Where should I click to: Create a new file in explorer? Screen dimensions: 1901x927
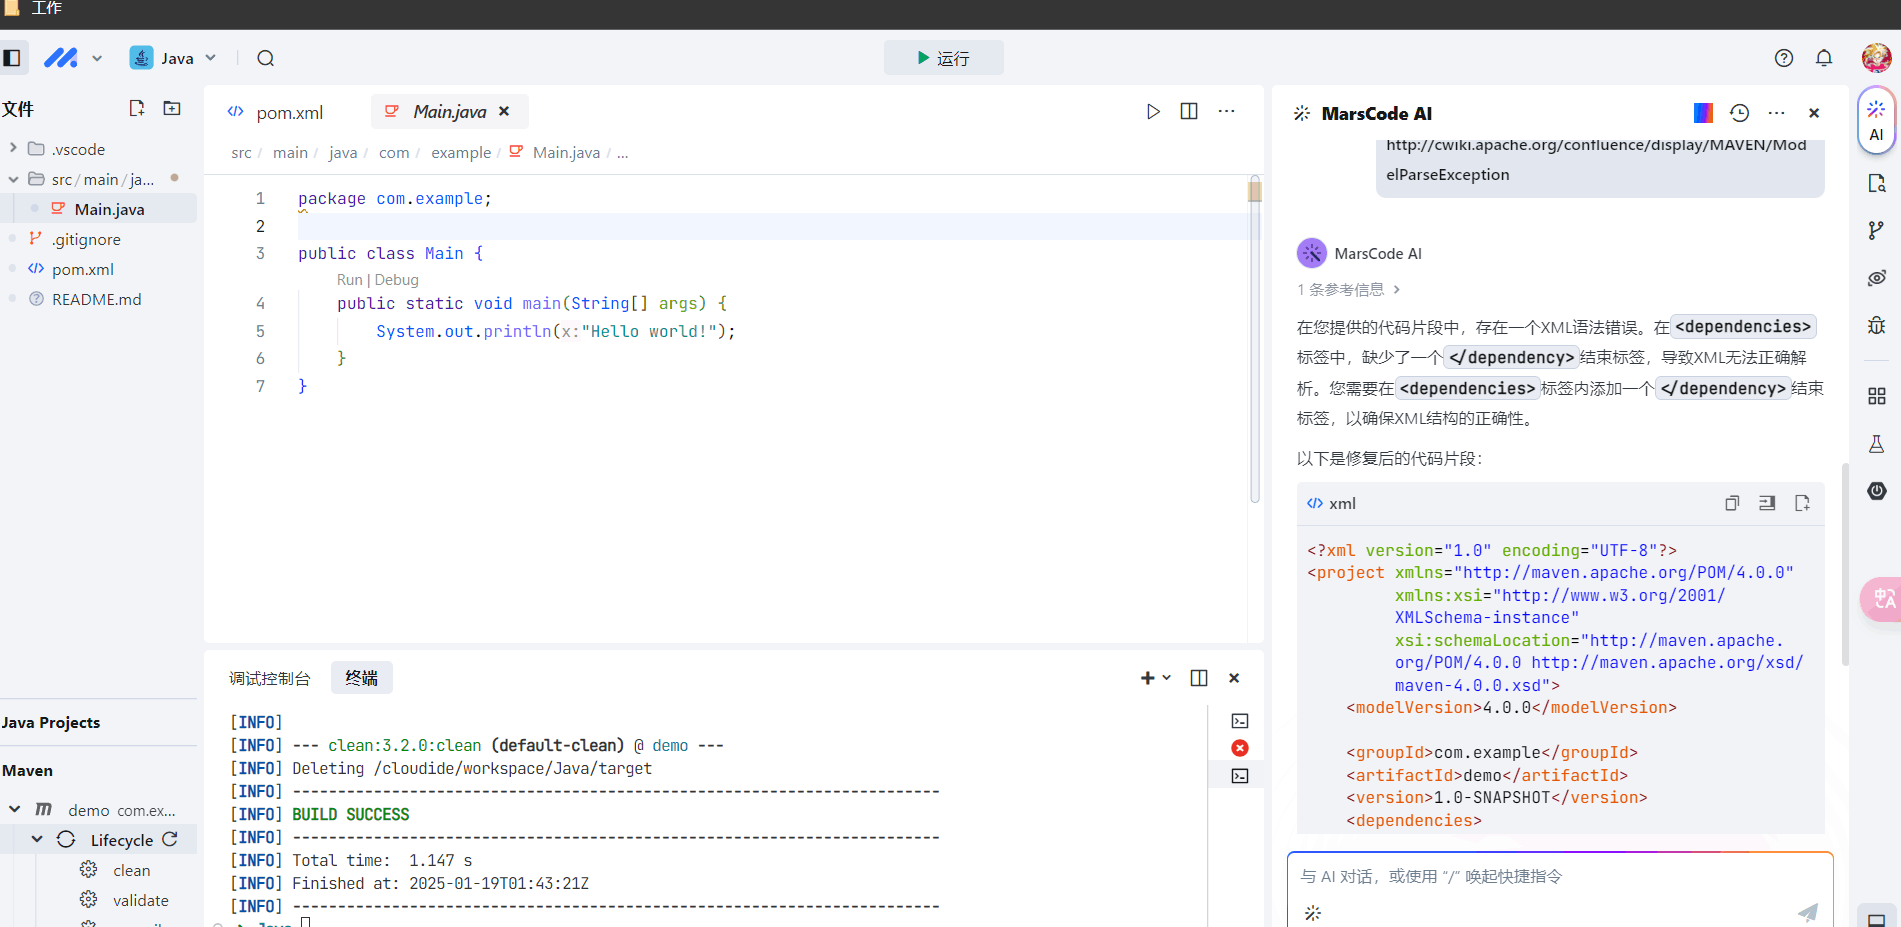coord(137,108)
